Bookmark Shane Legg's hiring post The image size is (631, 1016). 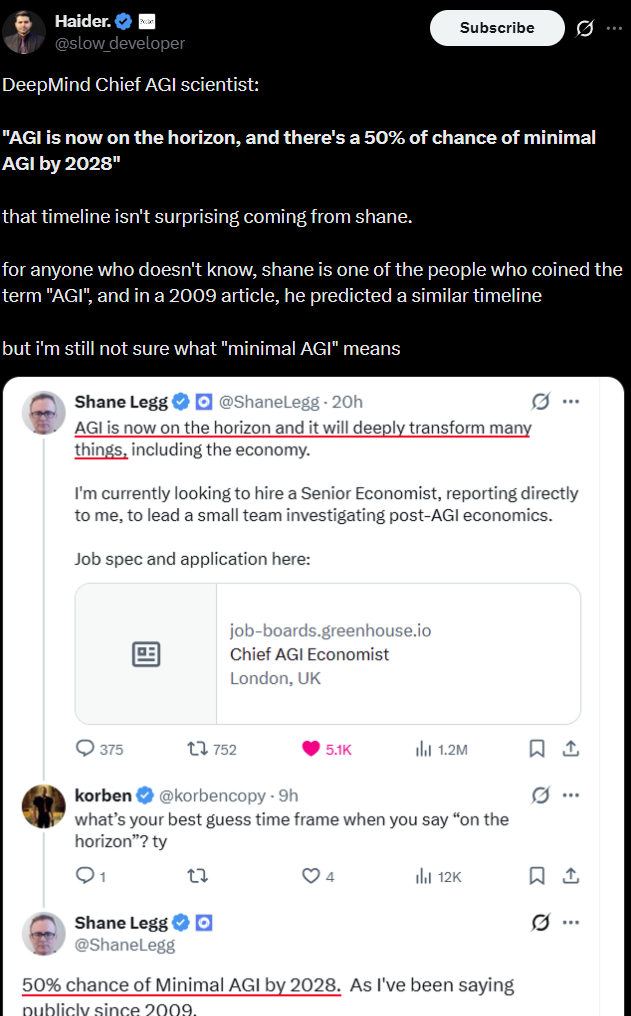tap(537, 748)
